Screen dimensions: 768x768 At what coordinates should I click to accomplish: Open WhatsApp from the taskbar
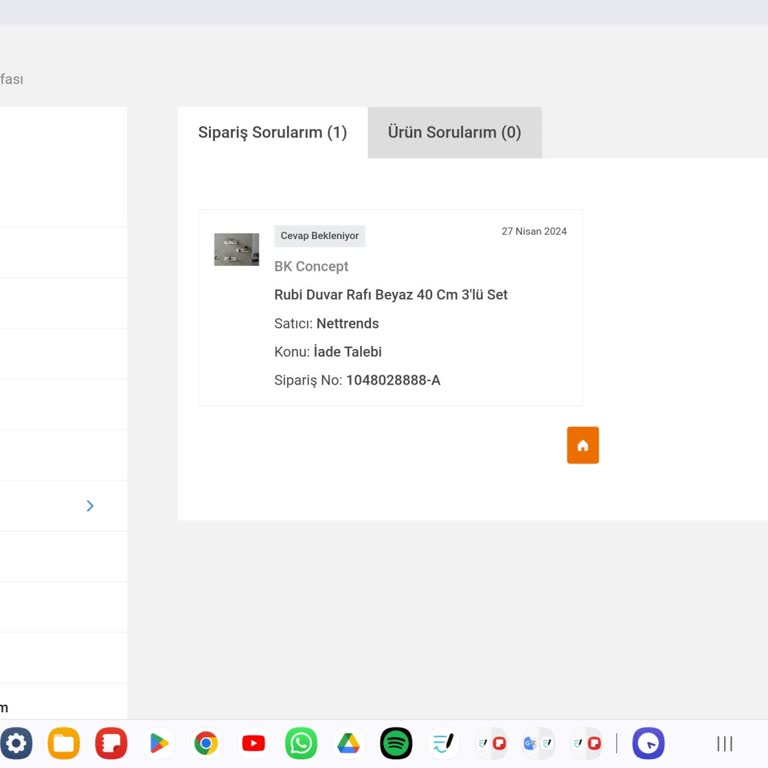point(301,743)
